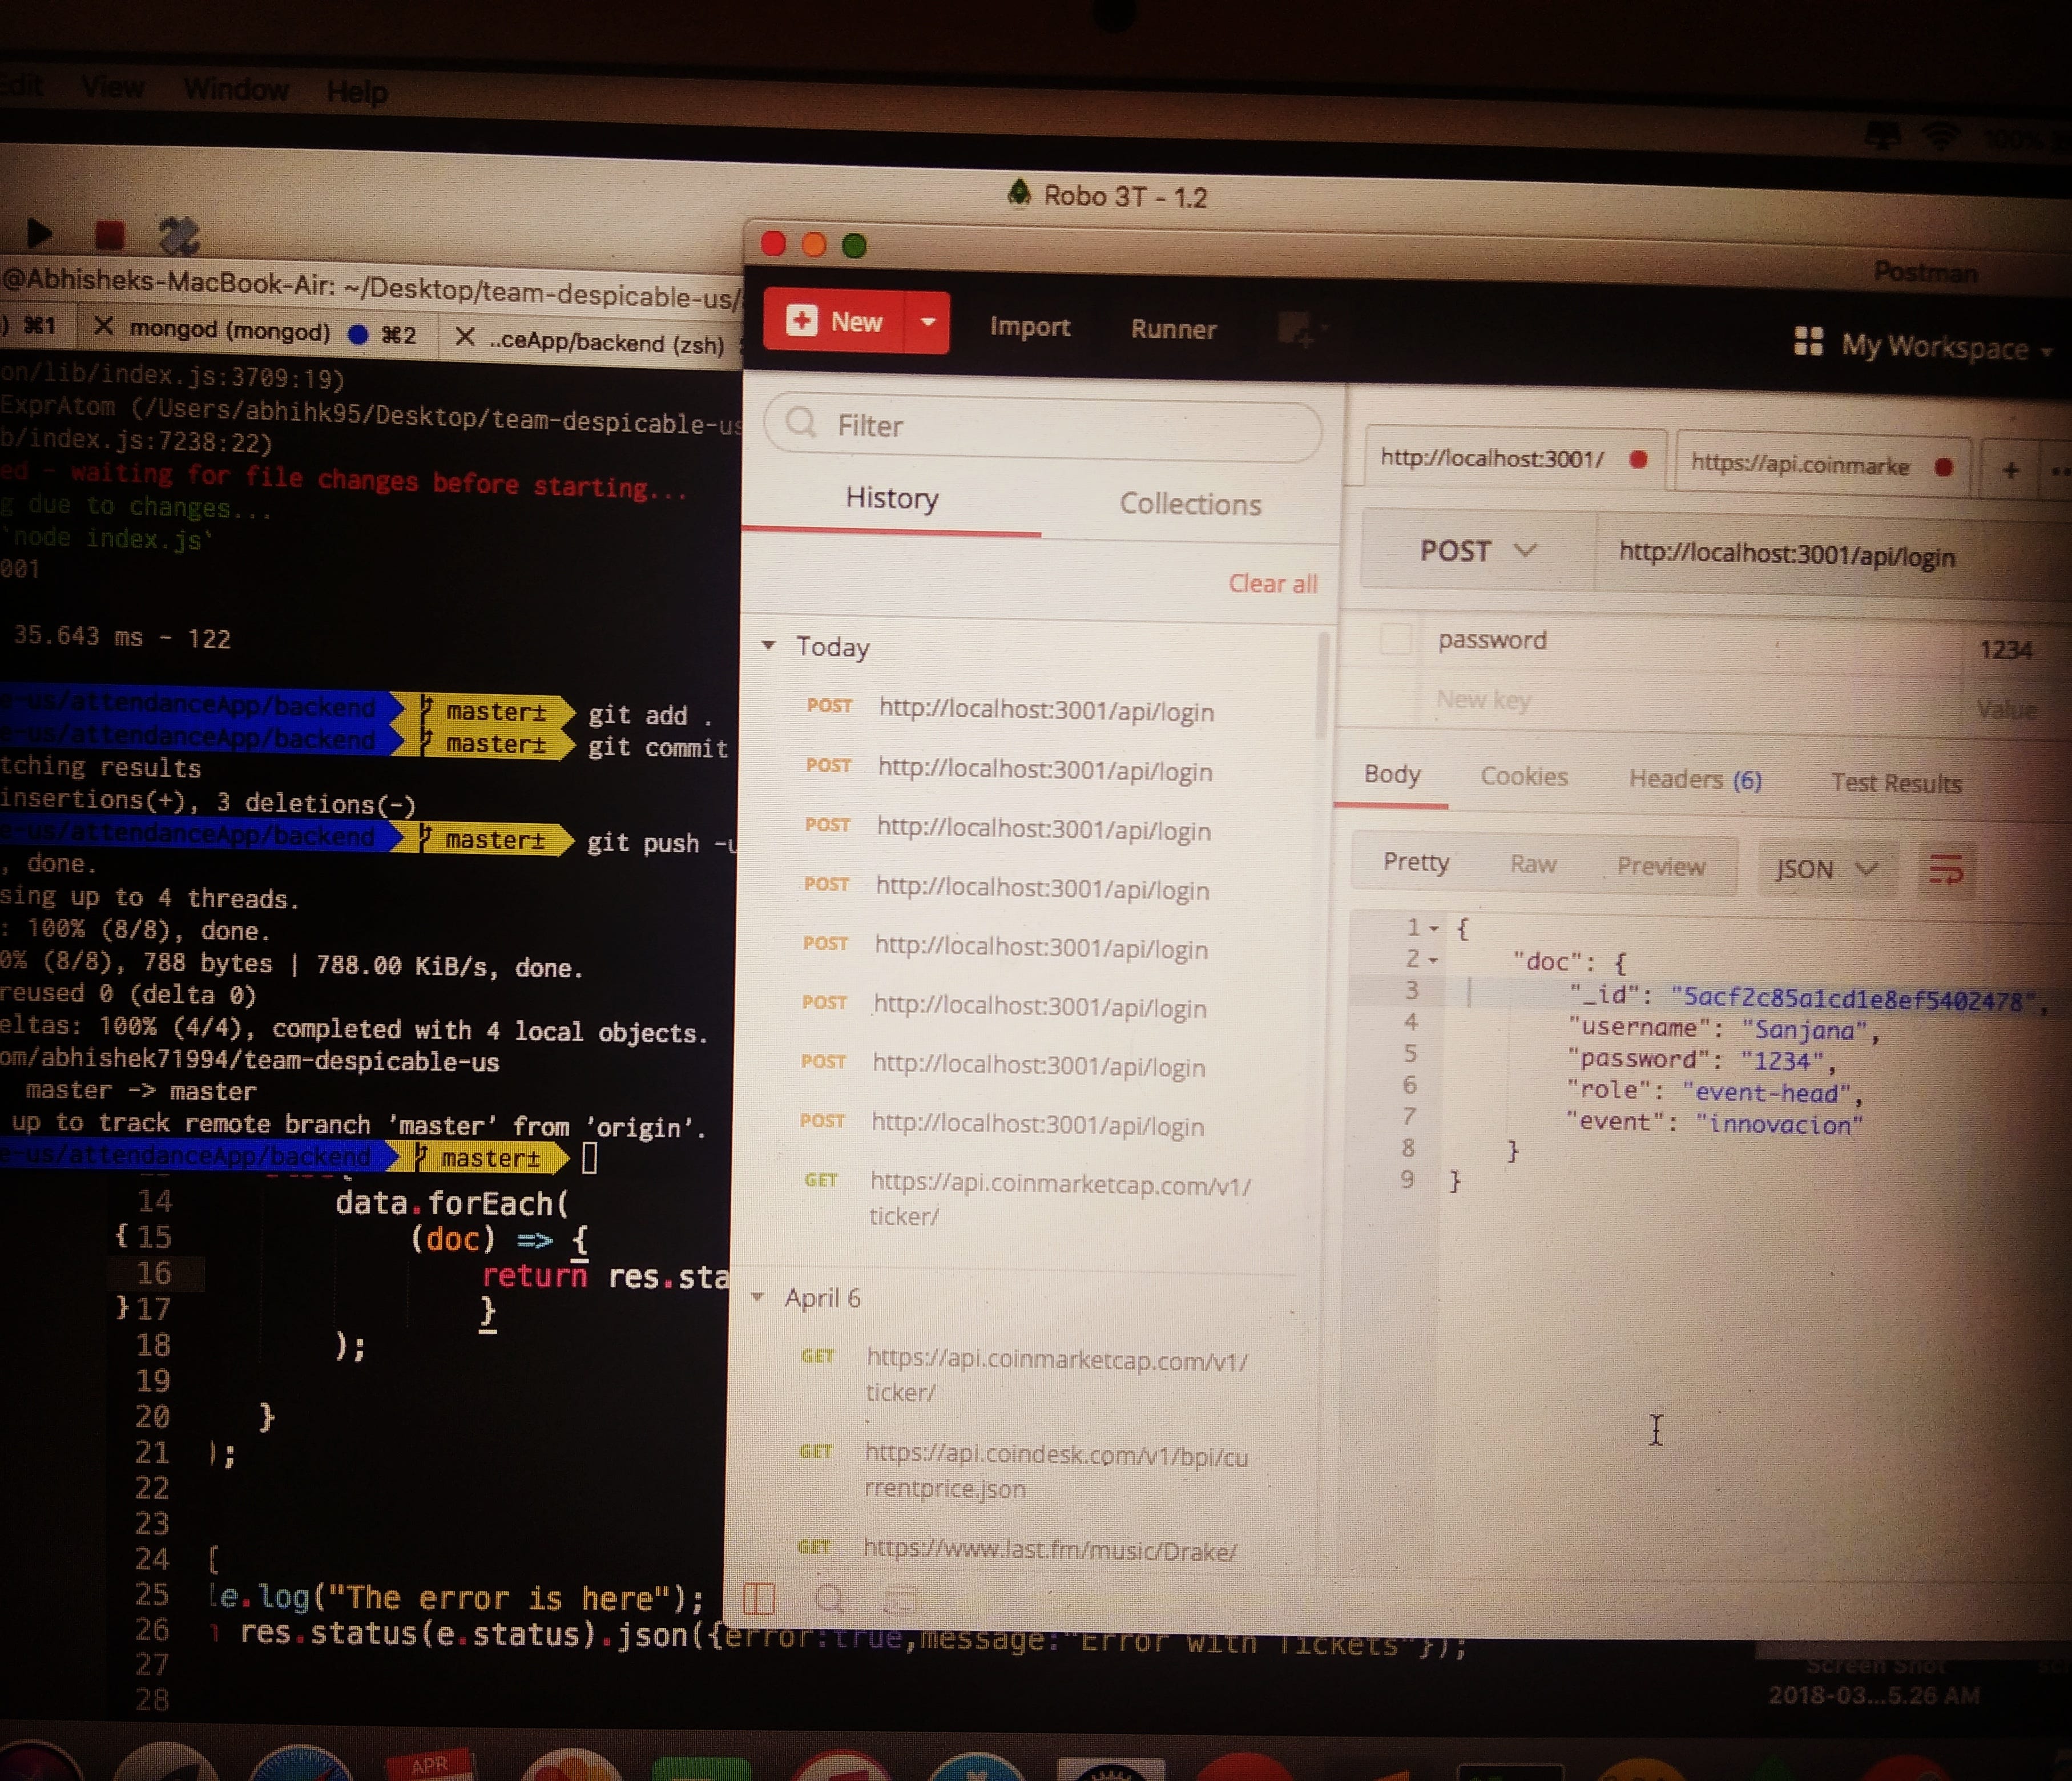The width and height of the screenshot is (2072, 1781).
Task: Open the Help menu in the menu bar
Action: pyautogui.click(x=357, y=92)
